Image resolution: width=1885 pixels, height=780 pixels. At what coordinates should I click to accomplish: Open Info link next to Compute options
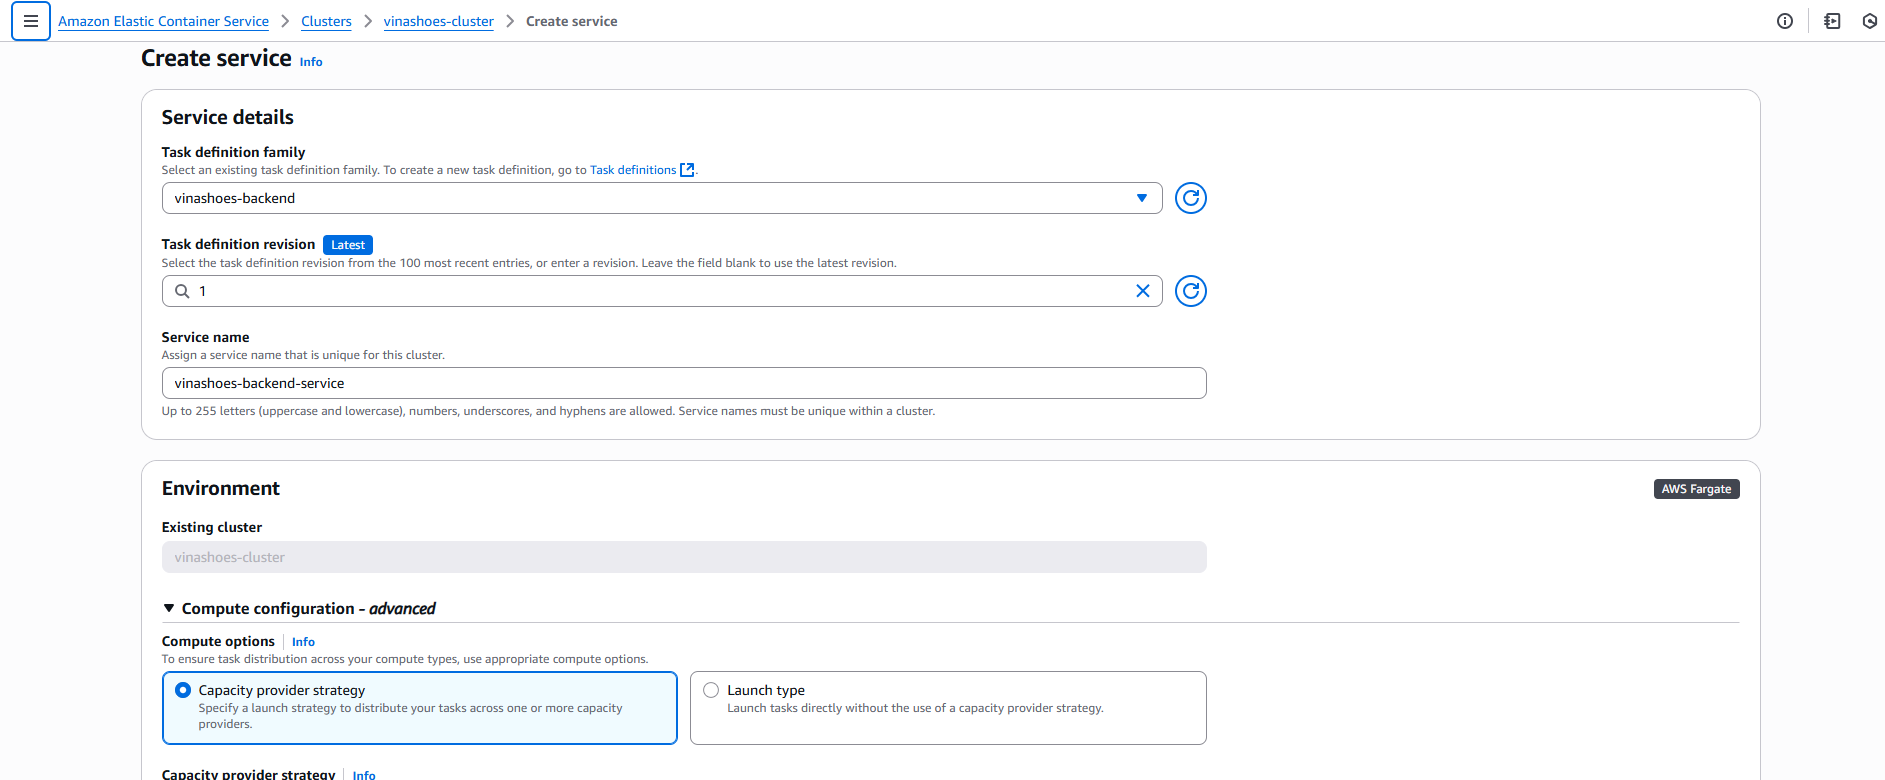click(303, 642)
